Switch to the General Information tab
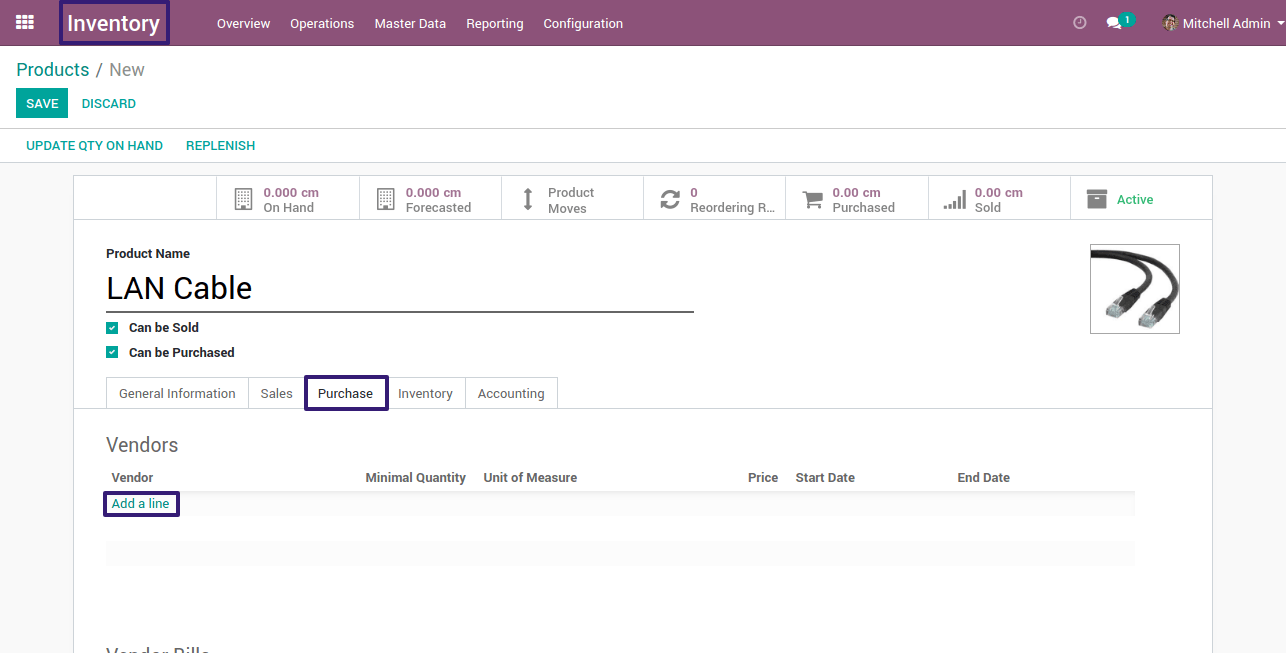 (x=177, y=393)
